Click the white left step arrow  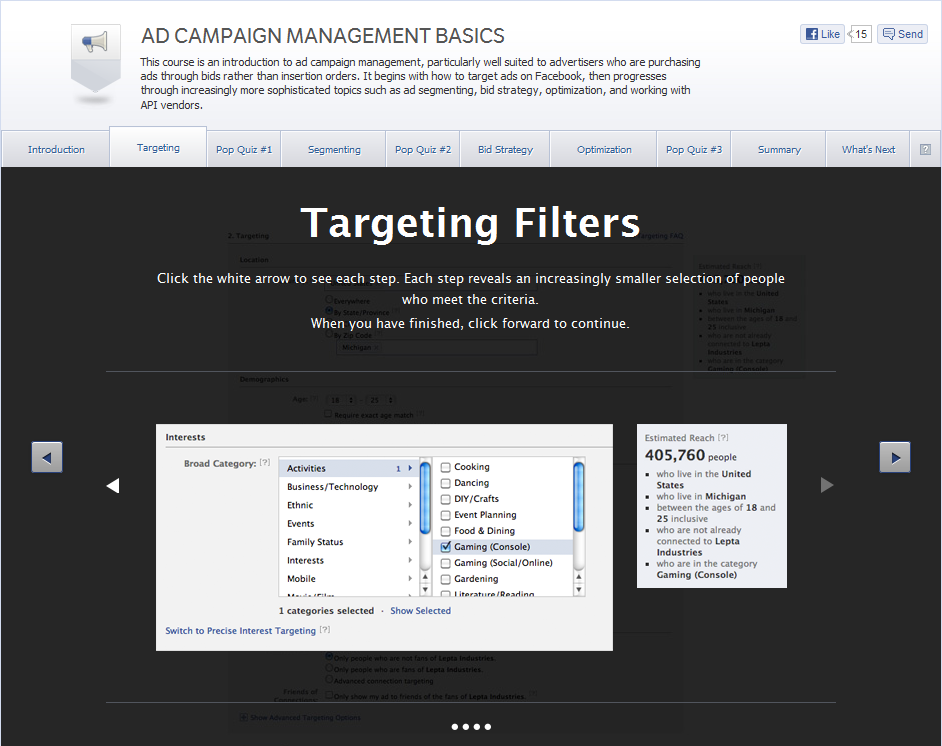point(113,485)
